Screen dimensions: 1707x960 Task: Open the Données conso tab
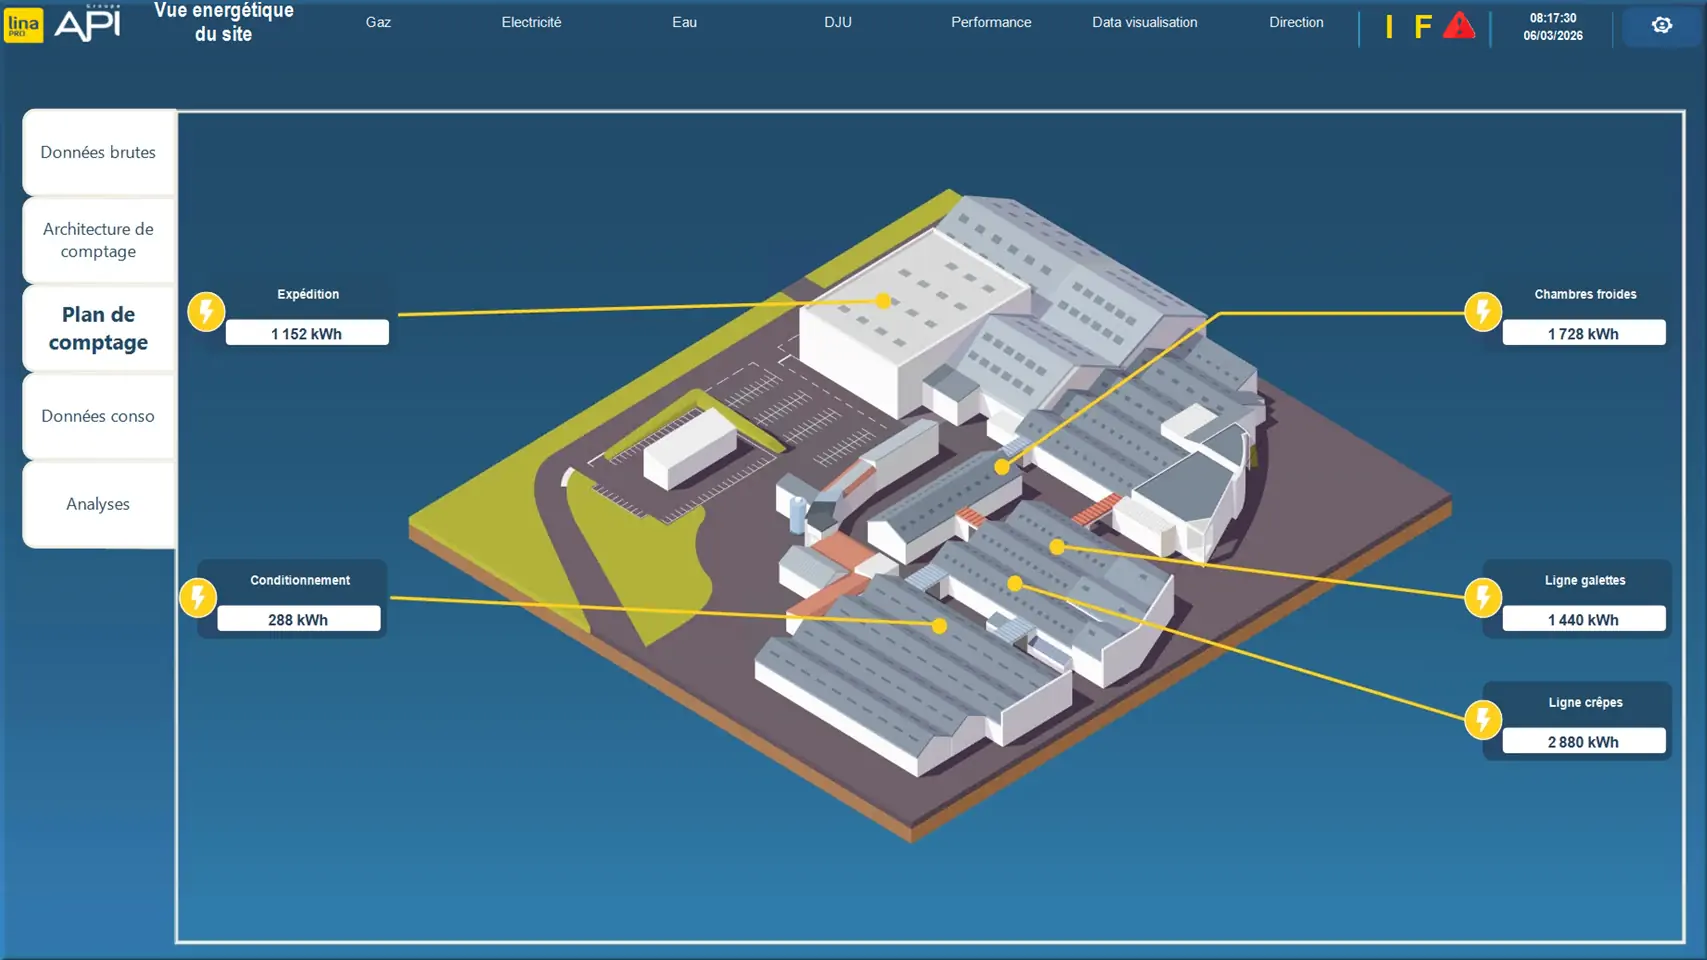tap(98, 416)
